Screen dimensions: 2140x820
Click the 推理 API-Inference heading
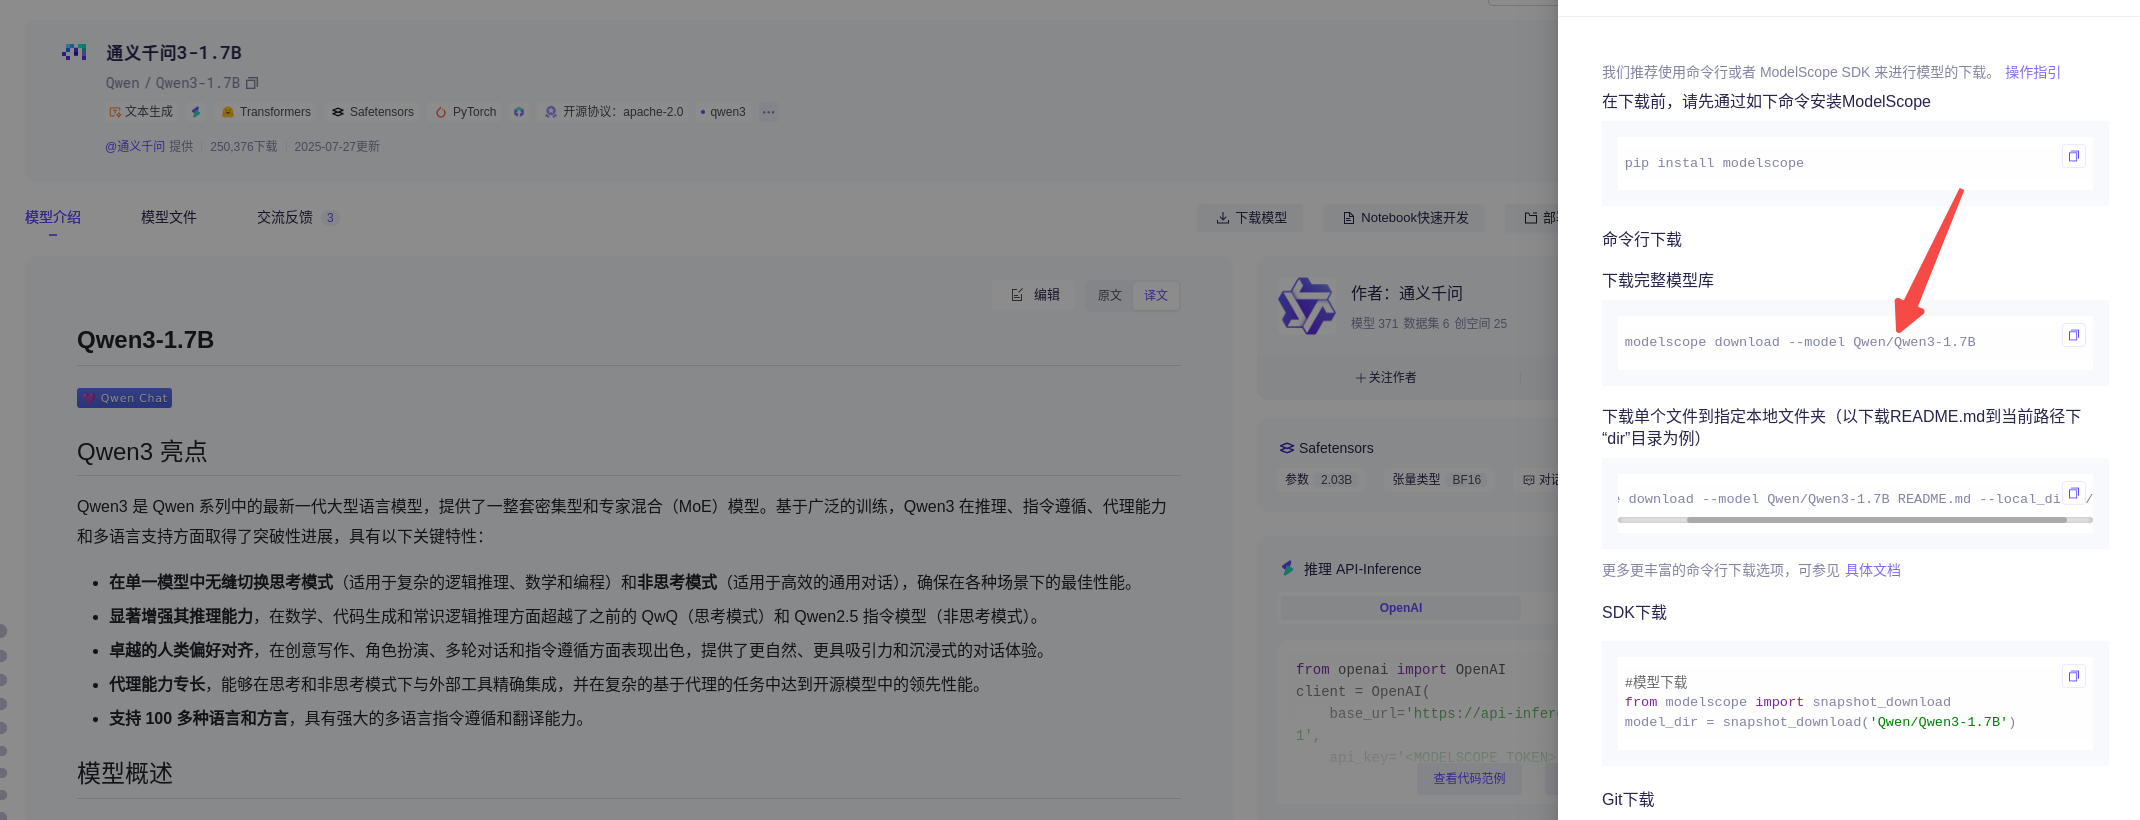(x=1351, y=569)
